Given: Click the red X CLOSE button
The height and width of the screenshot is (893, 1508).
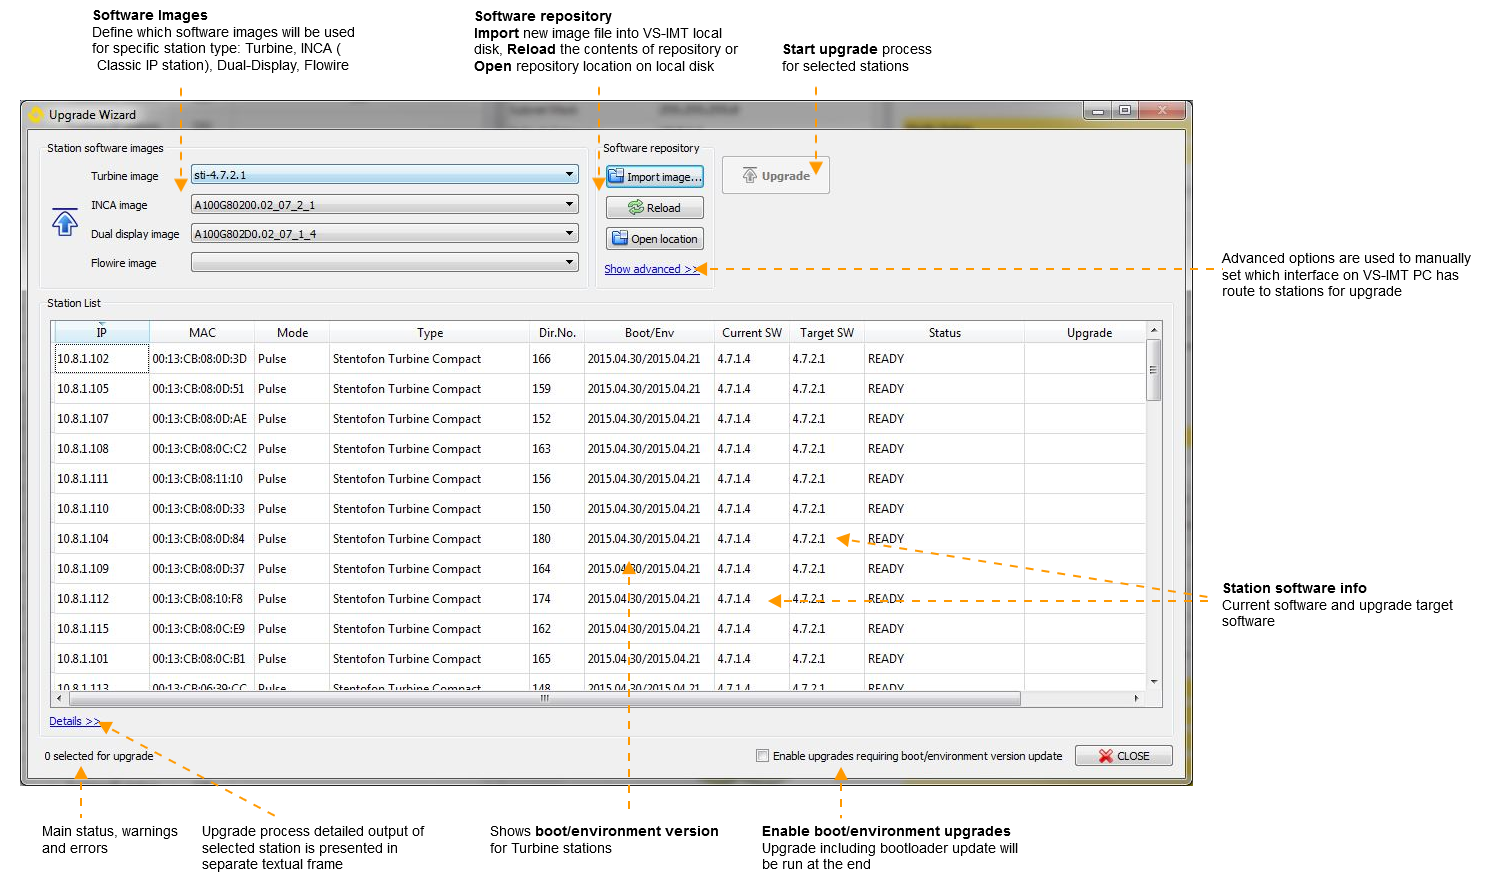Looking at the screenshot, I should [x=1123, y=756].
